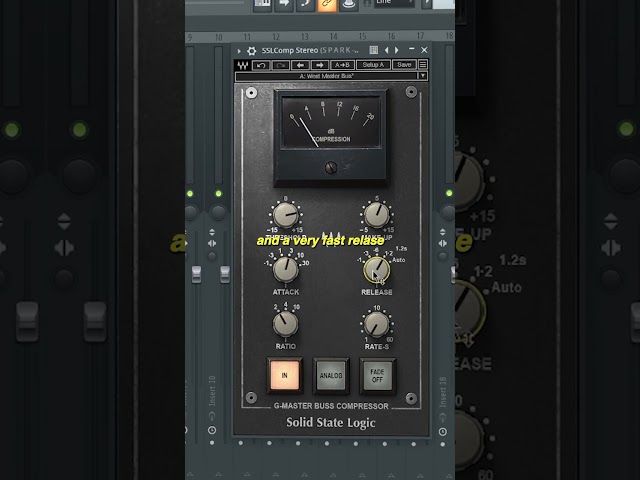This screenshot has width=640, height=480.
Task: Click the Save preset button
Action: pos(404,65)
